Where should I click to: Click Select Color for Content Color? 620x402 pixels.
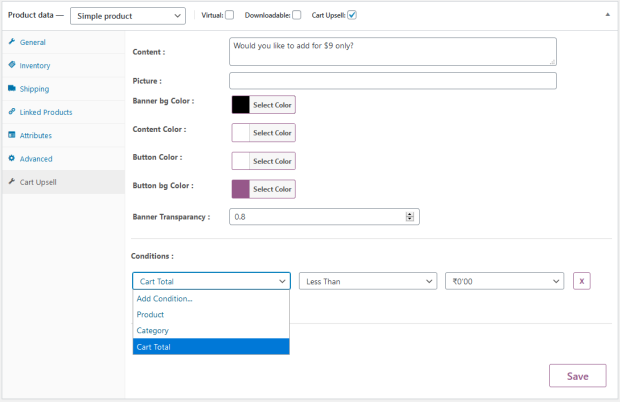pos(272,133)
